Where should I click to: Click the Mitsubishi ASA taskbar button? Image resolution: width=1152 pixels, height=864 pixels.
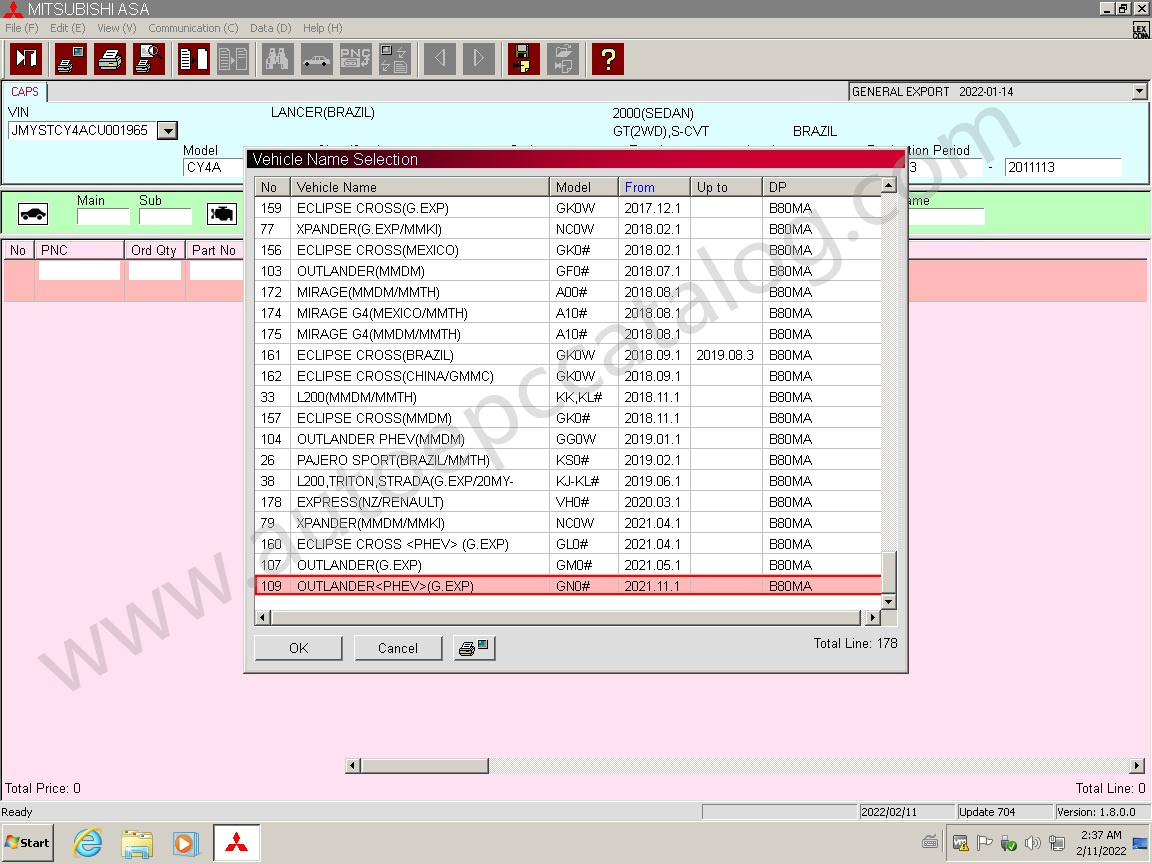coord(237,843)
